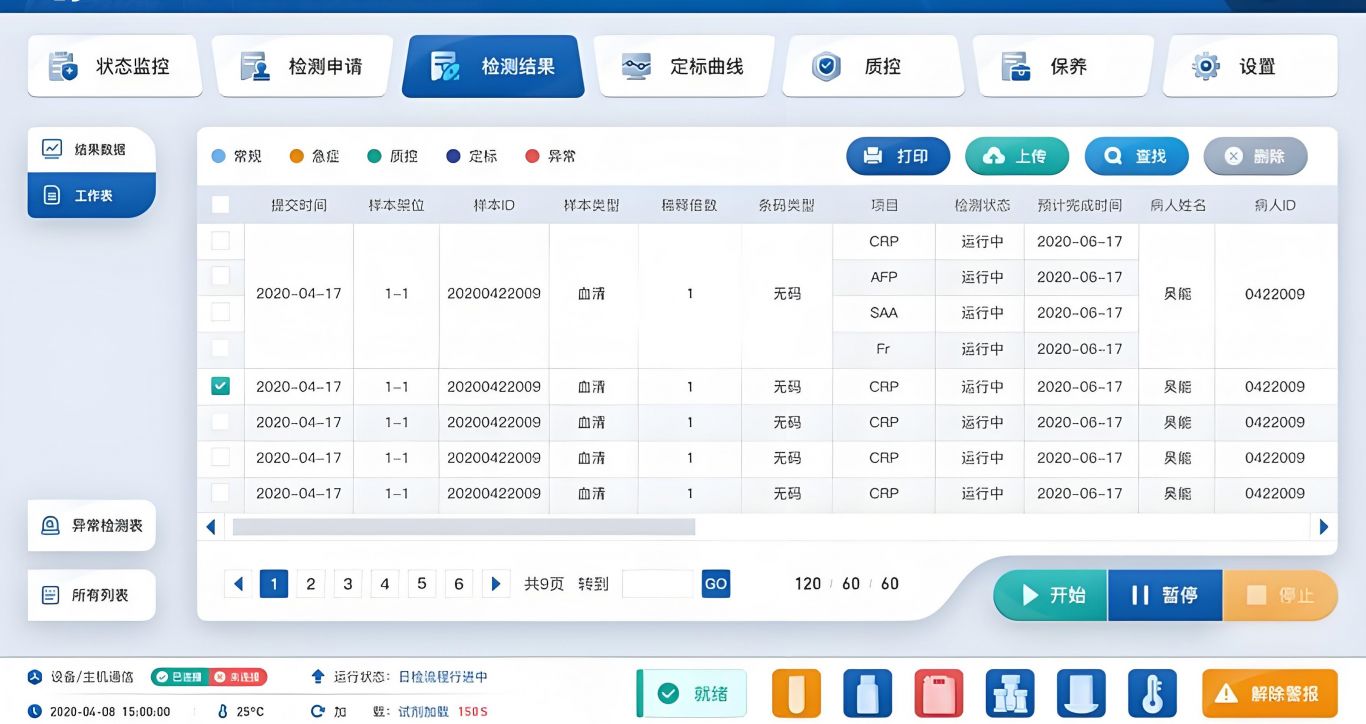Tick the checkbox for the Fr row
This screenshot has width=1366, height=724.
click(x=220, y=348)
